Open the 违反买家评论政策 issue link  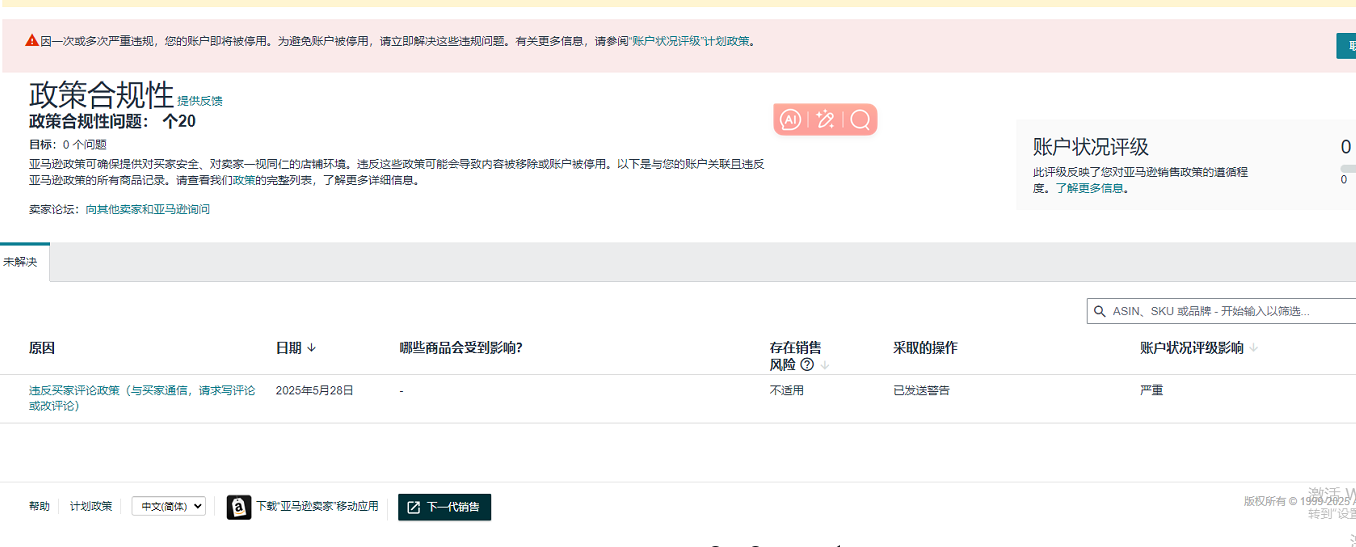[x=142, y=398]
